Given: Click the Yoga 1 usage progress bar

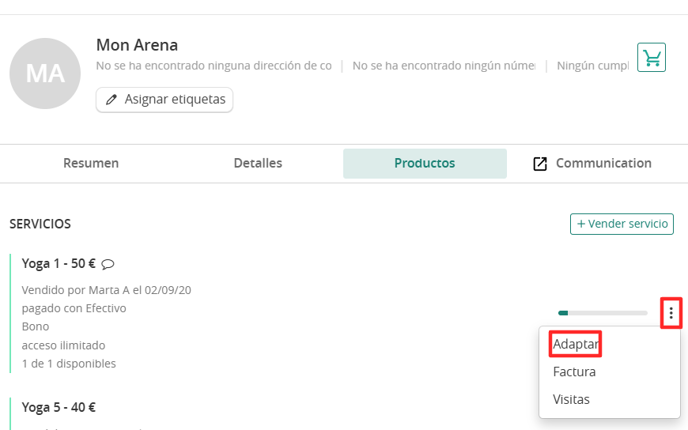Looking at the screenshot, I should point(602,313).
